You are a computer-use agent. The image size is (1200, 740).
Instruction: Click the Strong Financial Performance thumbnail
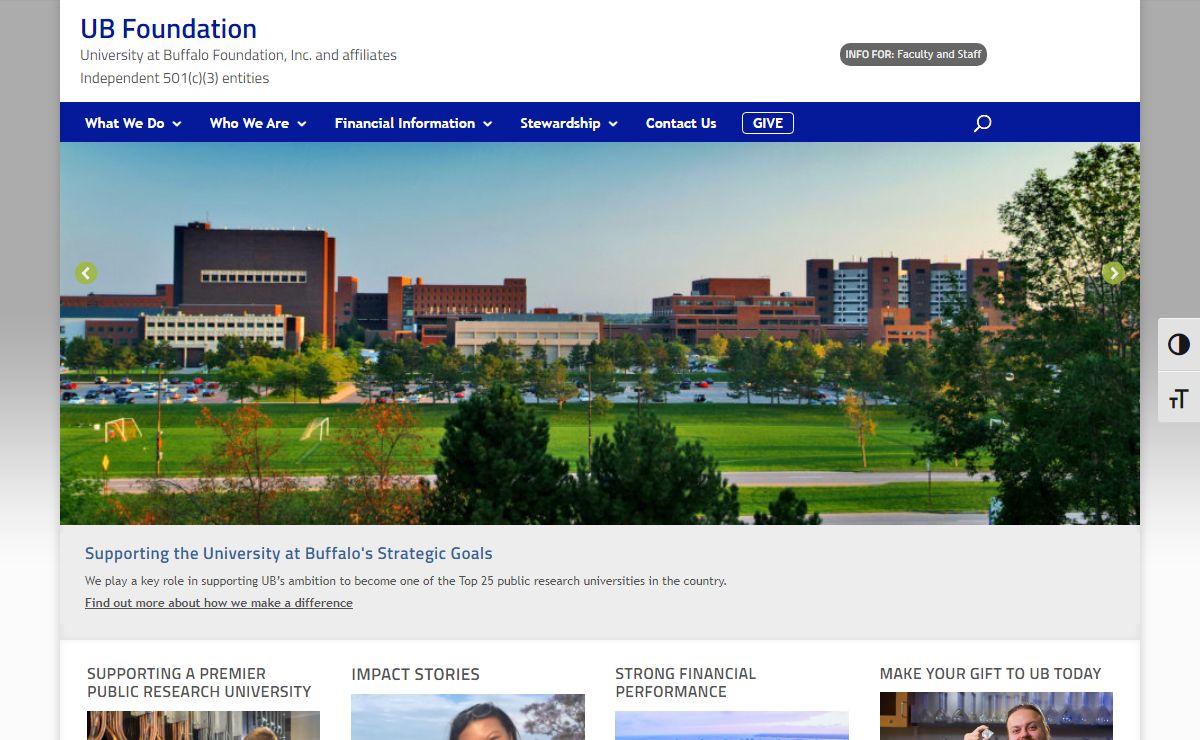732,725
